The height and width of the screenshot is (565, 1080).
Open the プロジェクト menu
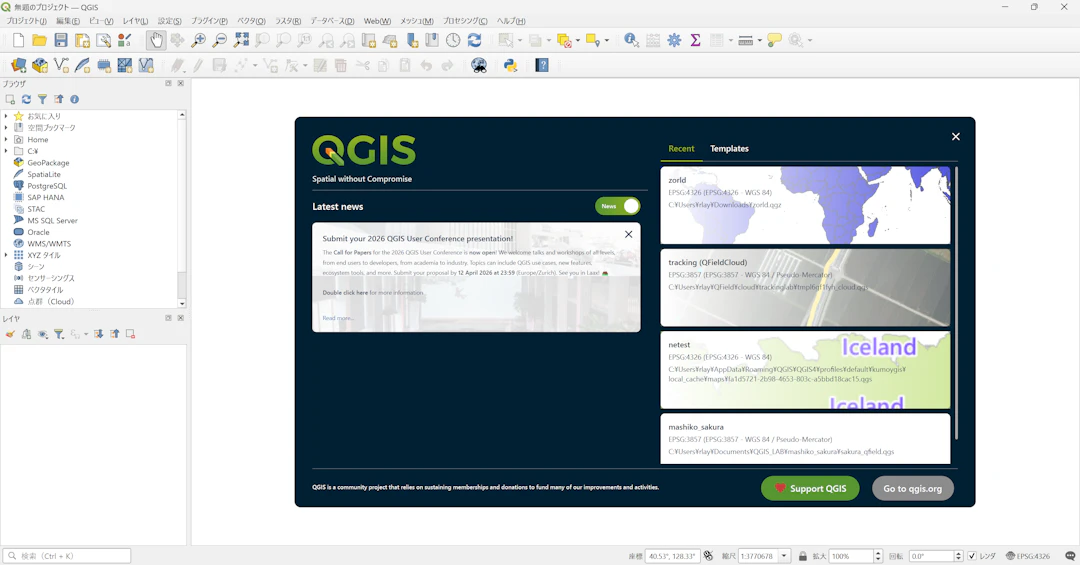pos(26,21)
